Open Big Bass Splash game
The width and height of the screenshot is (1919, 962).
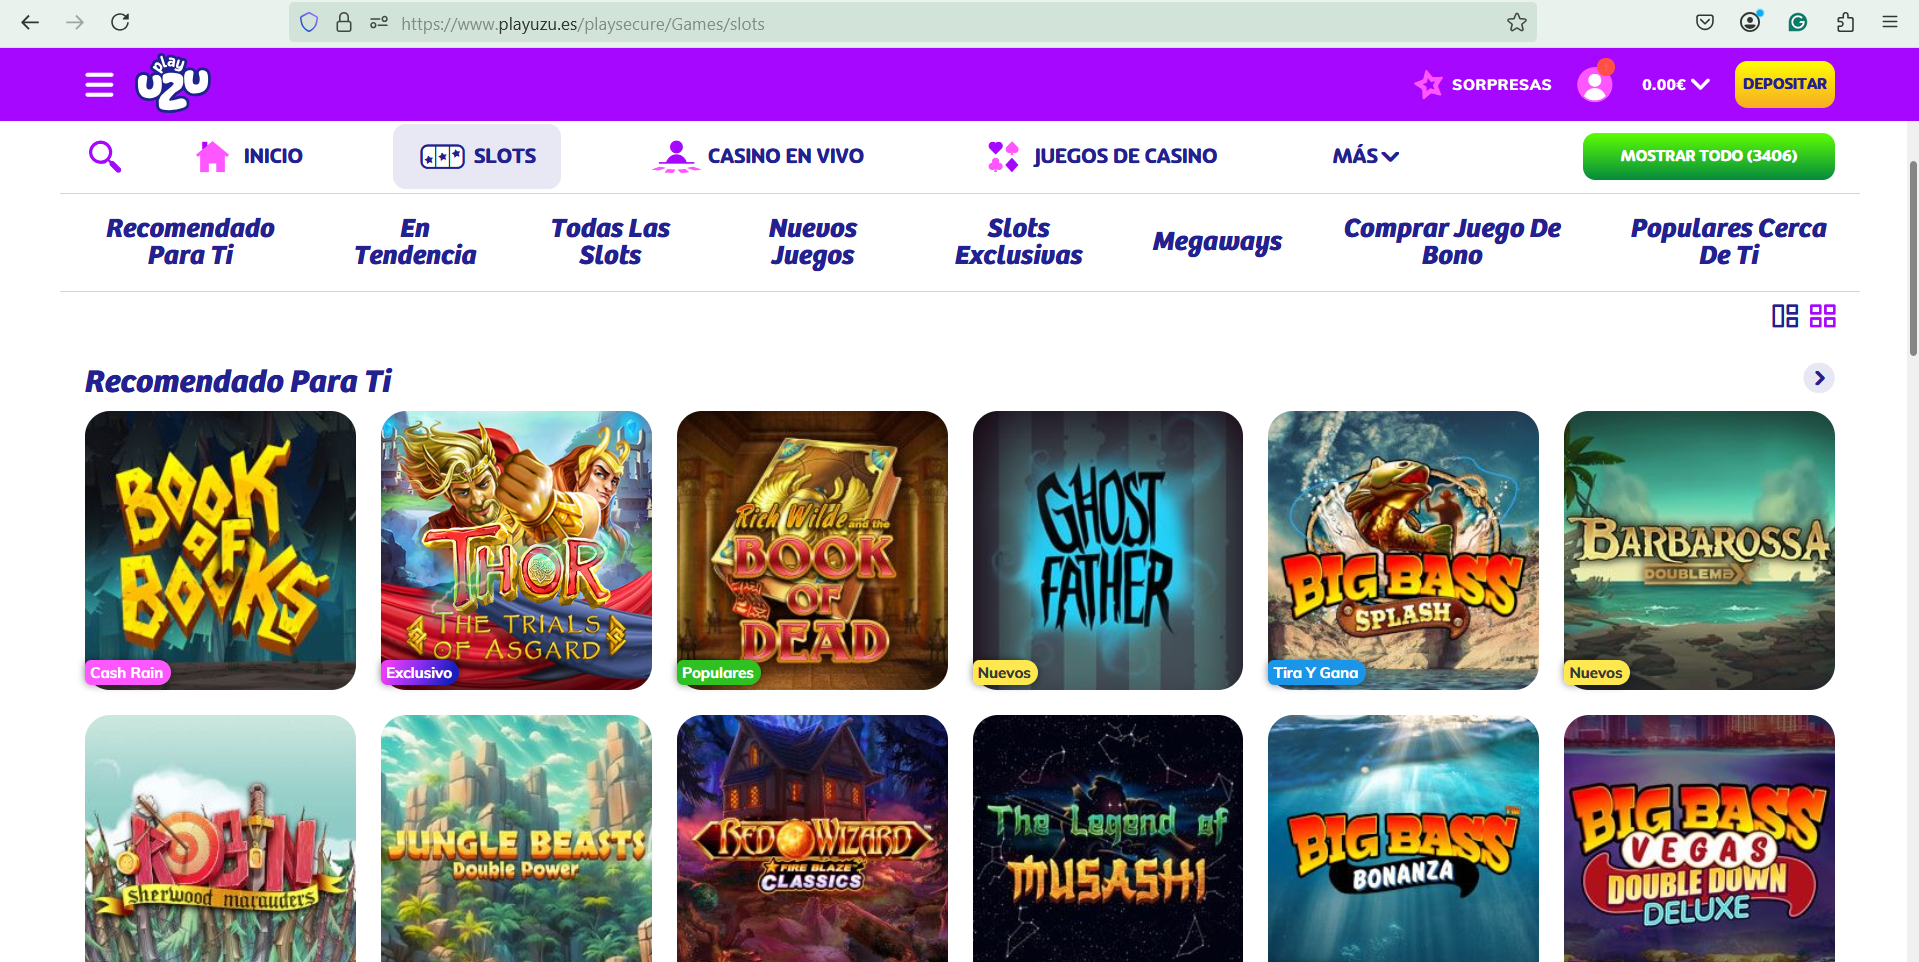pos(1403,550)
